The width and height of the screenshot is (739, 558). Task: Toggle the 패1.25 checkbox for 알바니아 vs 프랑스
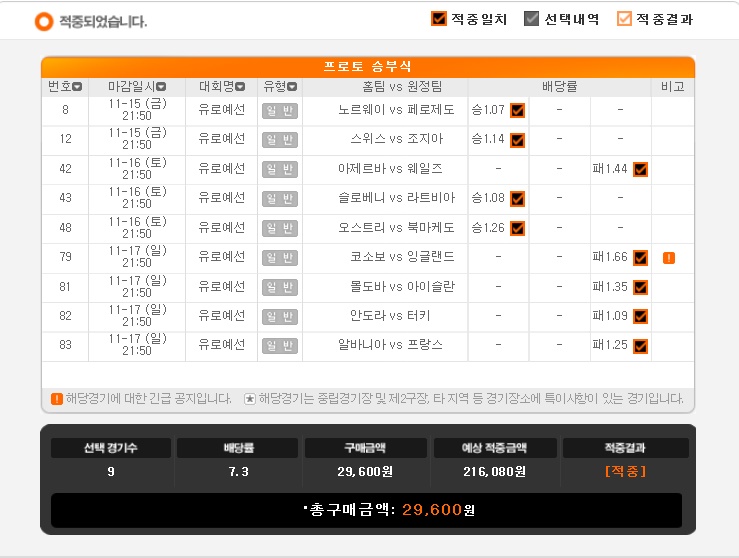[640, 346]
